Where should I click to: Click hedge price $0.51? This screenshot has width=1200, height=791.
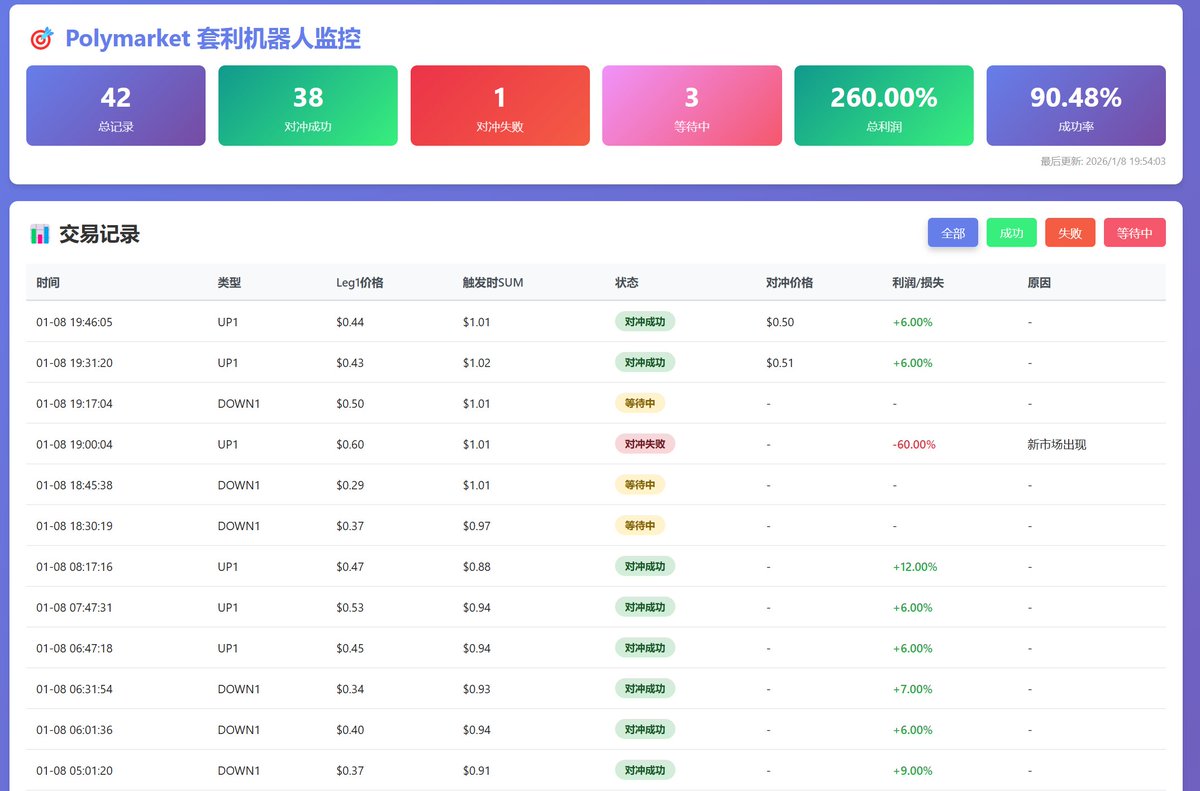(780, 363)
